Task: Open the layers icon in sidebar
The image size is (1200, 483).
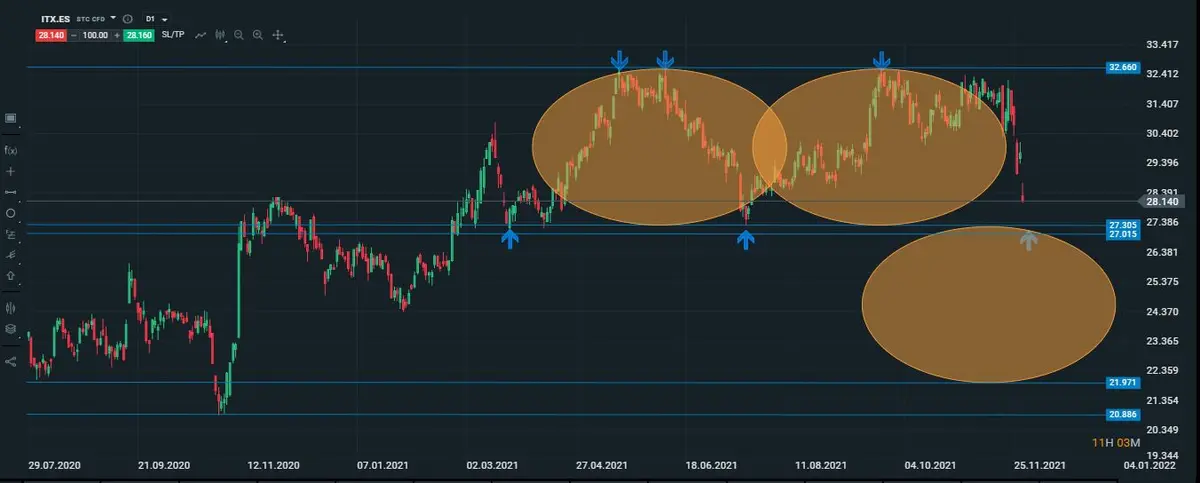Action: 11,329
